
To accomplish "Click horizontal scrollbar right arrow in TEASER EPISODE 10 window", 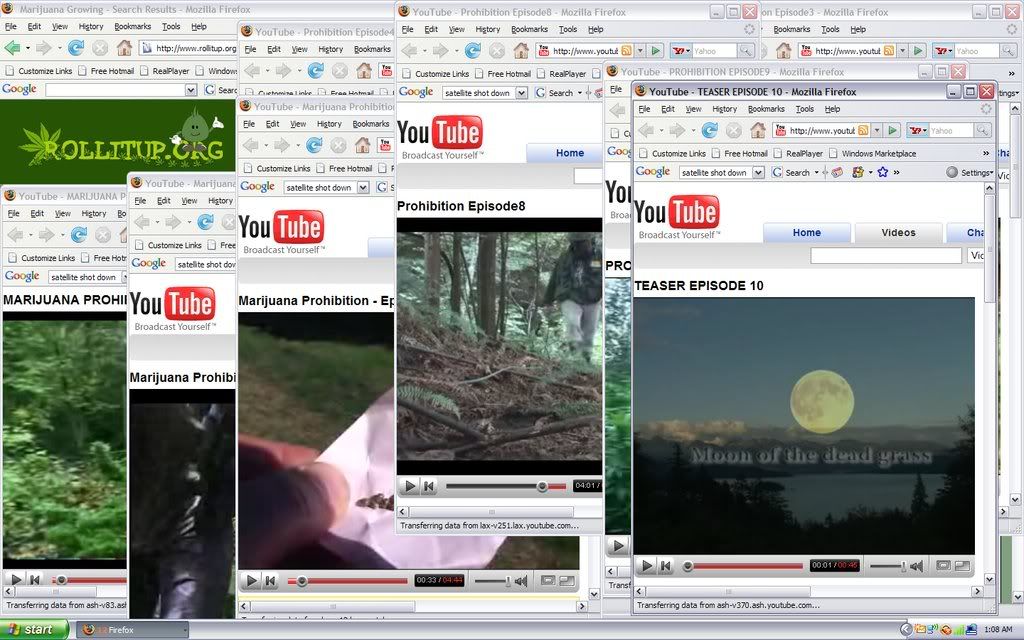I will 977,591.
